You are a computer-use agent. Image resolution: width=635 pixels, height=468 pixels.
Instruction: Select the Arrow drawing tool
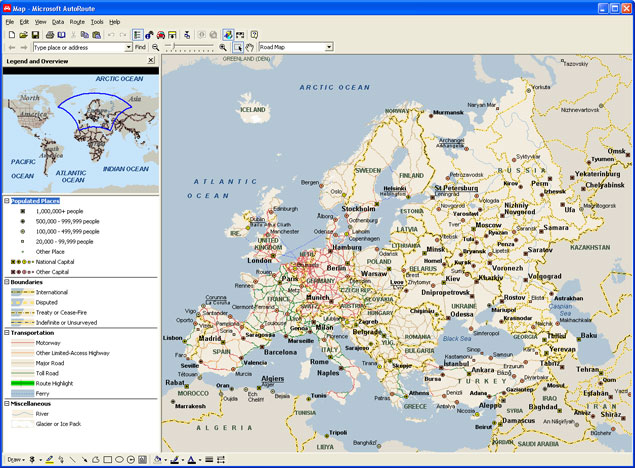84,459
